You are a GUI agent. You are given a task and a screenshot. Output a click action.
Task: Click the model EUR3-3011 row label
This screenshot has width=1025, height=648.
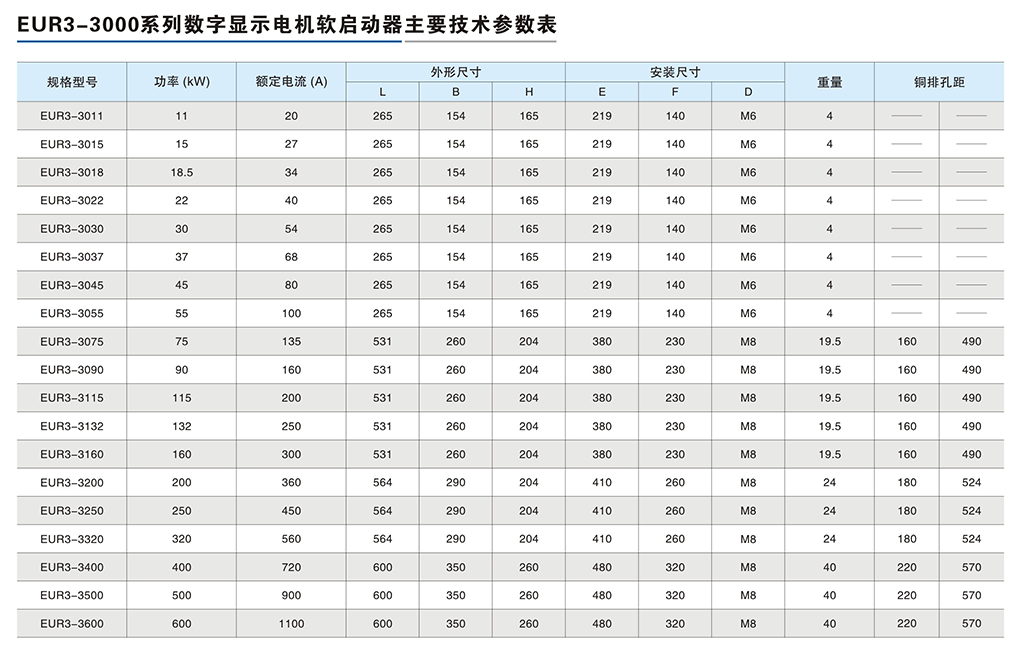tap(71, 115)
